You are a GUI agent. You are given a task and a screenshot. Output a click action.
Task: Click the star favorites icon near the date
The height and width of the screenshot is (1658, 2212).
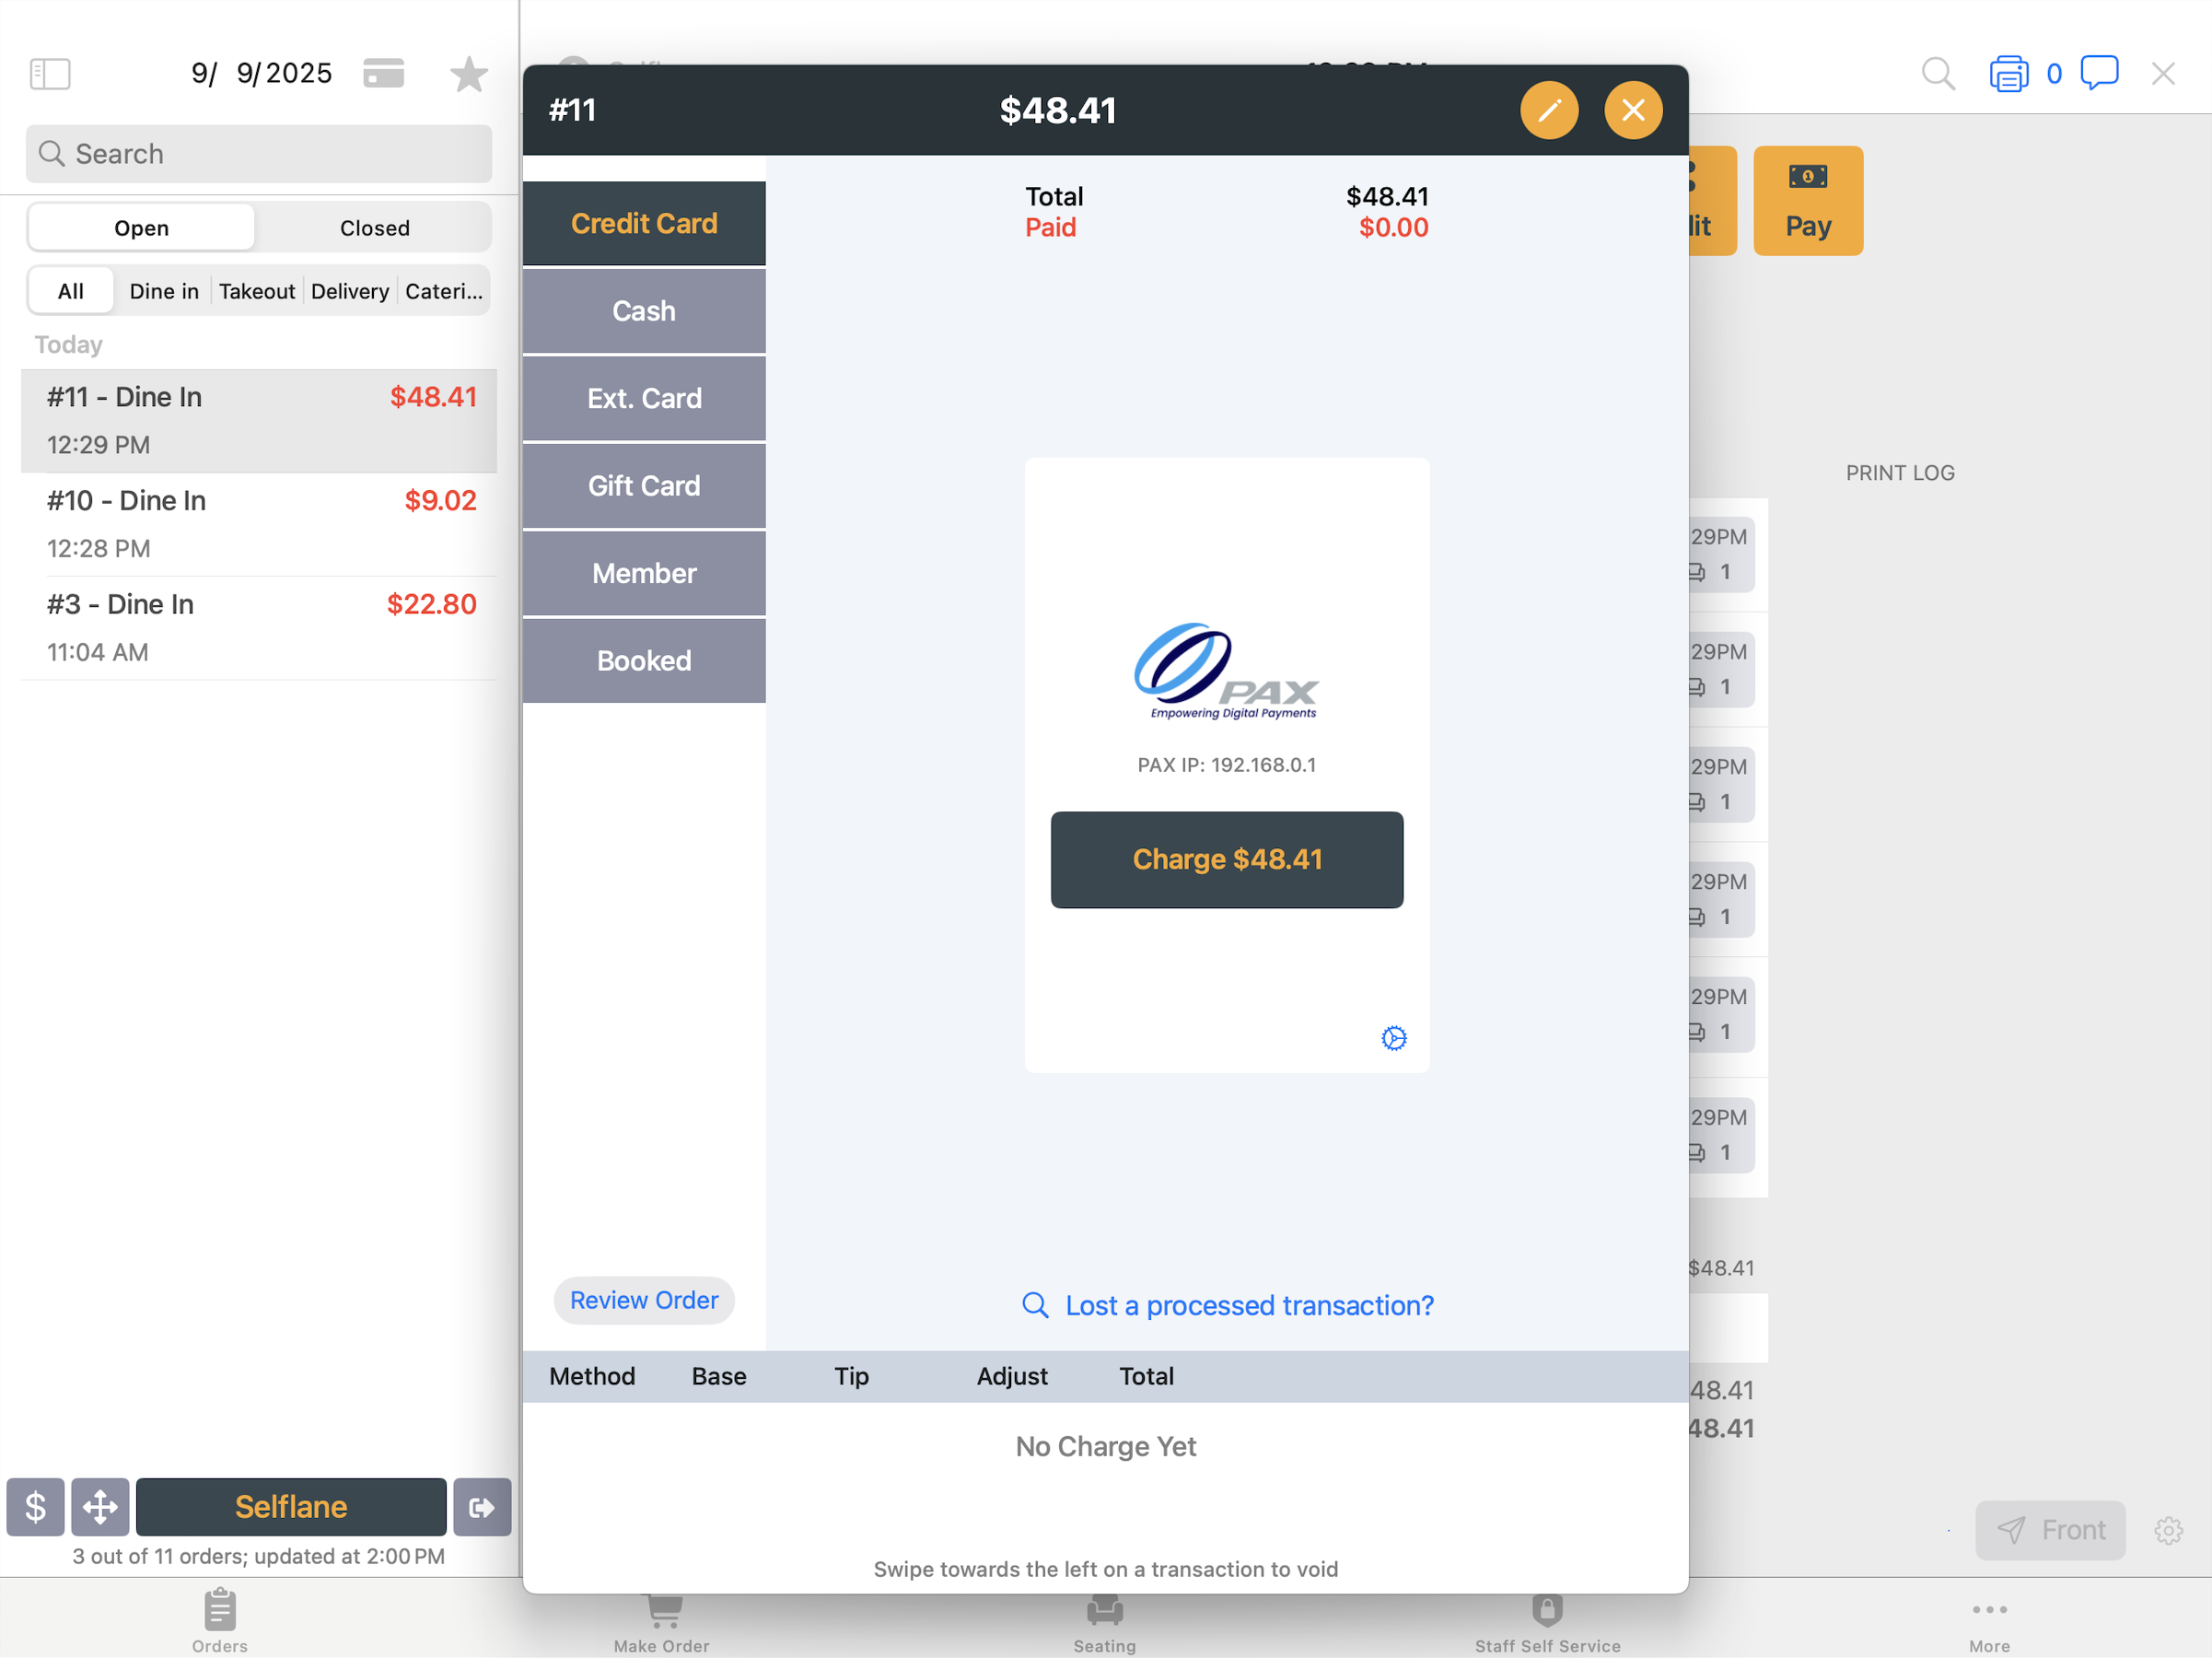pyautogui.click(x=467, y=73)
